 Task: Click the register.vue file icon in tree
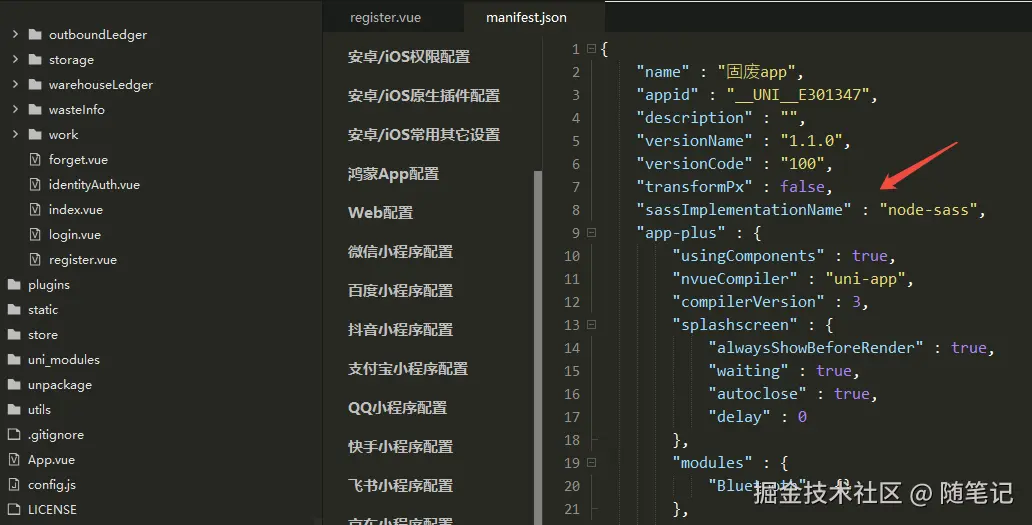tap(36, 259)
